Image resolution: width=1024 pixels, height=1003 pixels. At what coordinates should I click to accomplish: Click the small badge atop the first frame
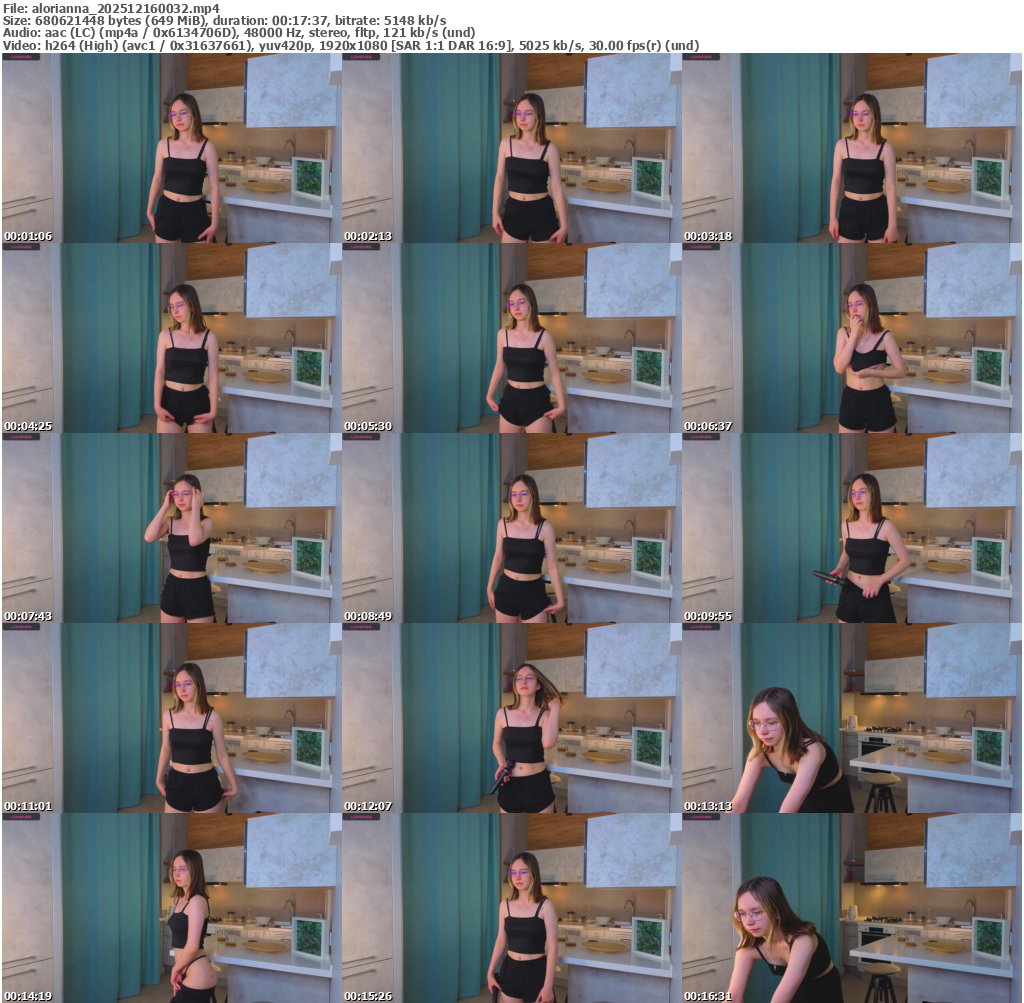click(19, 57)
